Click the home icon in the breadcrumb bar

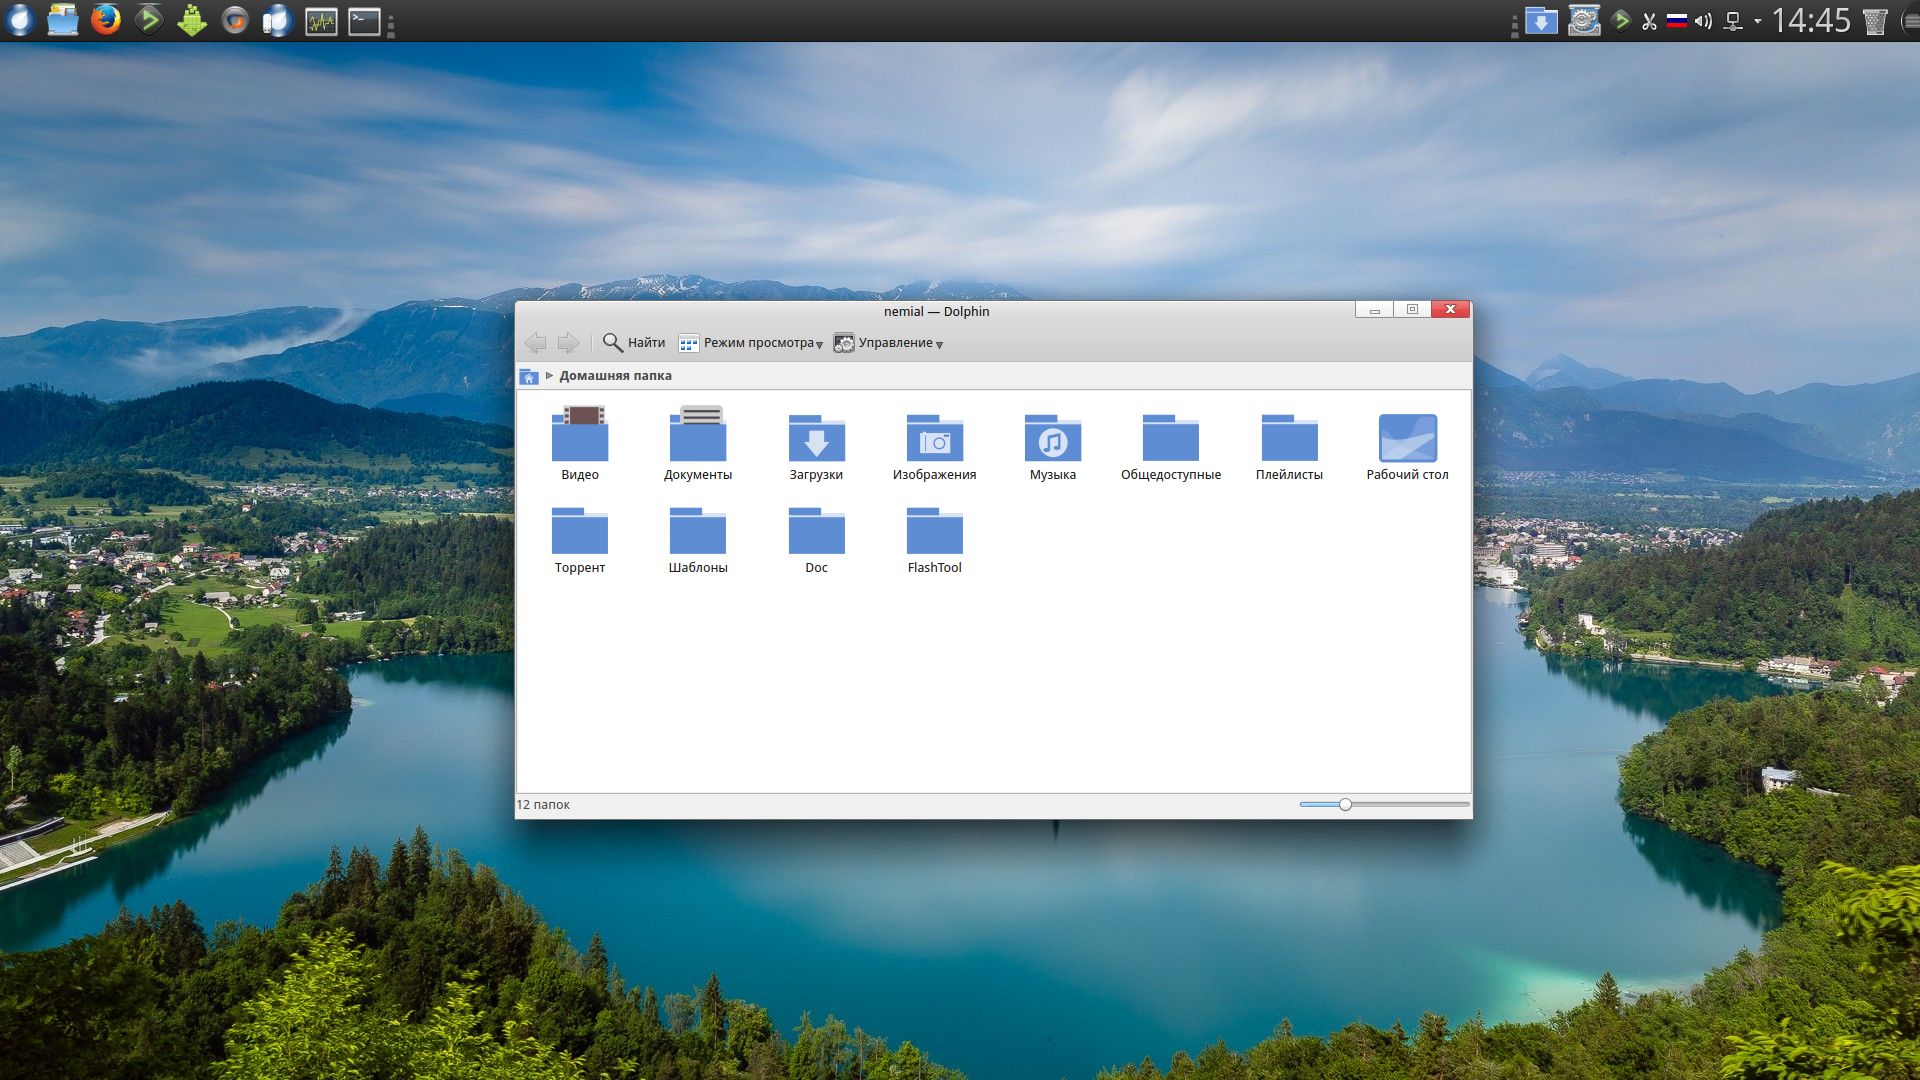coord(529,376)
